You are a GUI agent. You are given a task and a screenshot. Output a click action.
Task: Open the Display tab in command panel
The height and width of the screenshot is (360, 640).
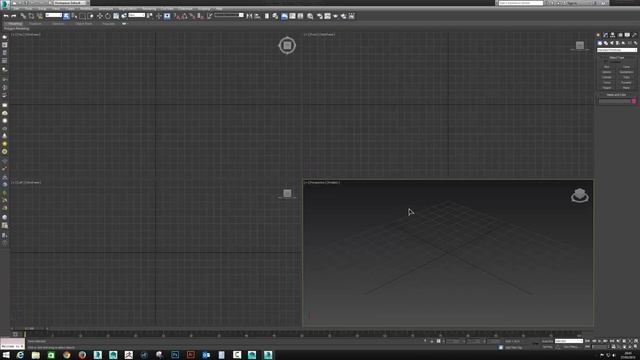pyautogui.click(x=627, y=35)
